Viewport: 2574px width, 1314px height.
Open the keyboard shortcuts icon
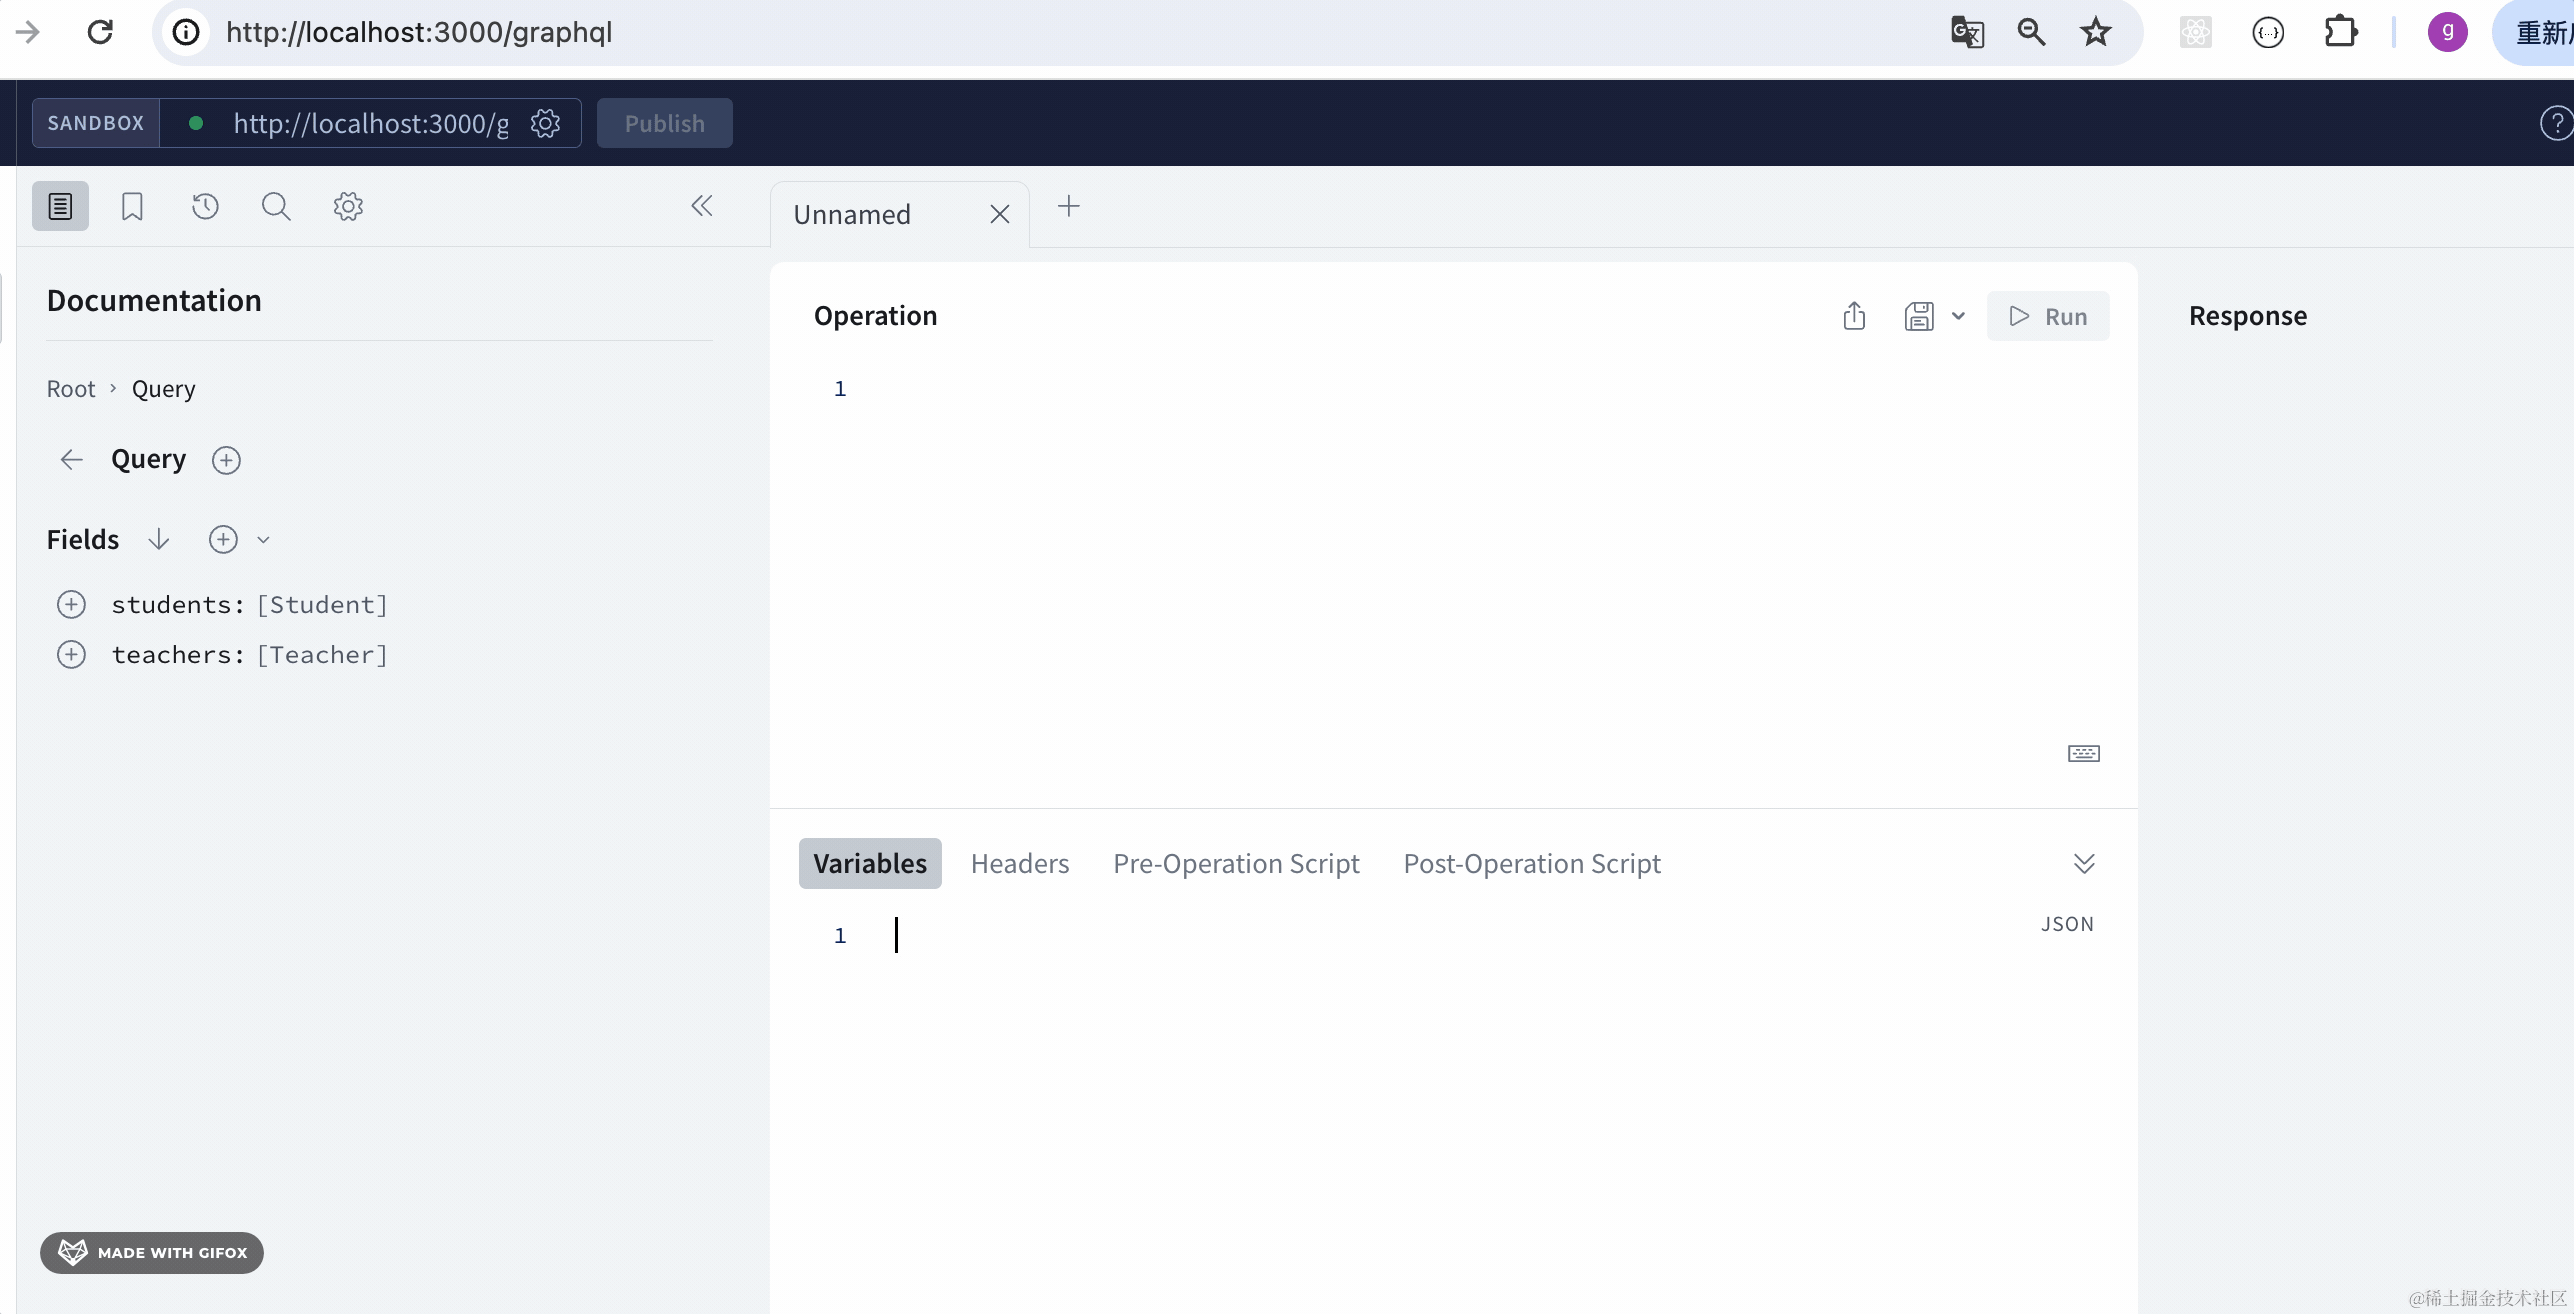[x=2084, y=753]
